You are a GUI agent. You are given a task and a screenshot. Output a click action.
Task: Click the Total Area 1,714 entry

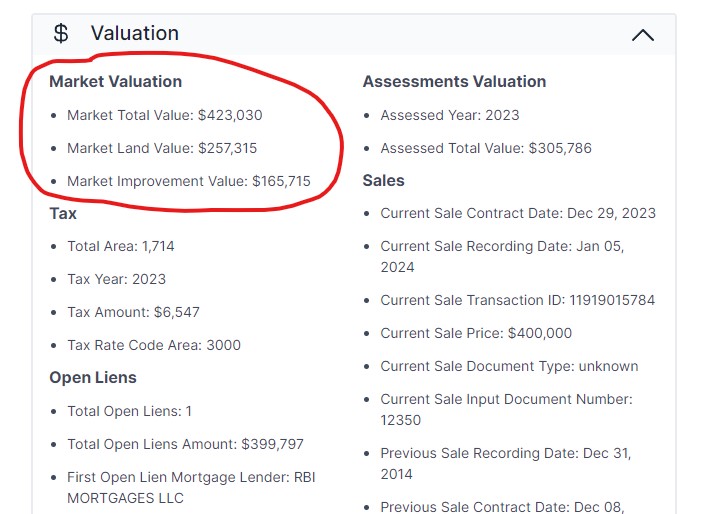pyautogui.click(x=120, y=246)
